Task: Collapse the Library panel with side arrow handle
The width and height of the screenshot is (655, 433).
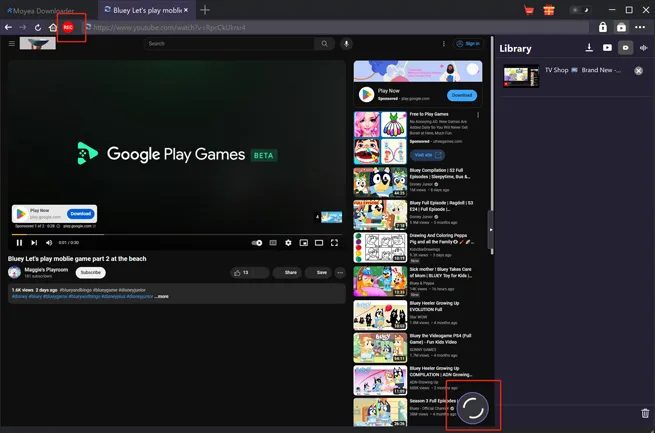Action: [491, 230]
